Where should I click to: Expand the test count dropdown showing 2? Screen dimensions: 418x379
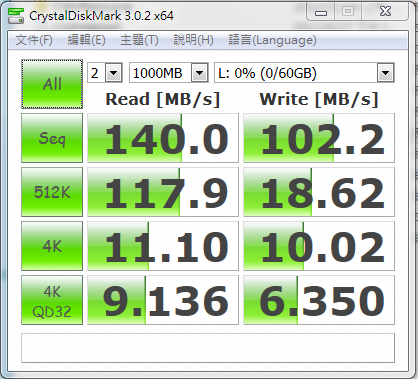coord(114,73)
